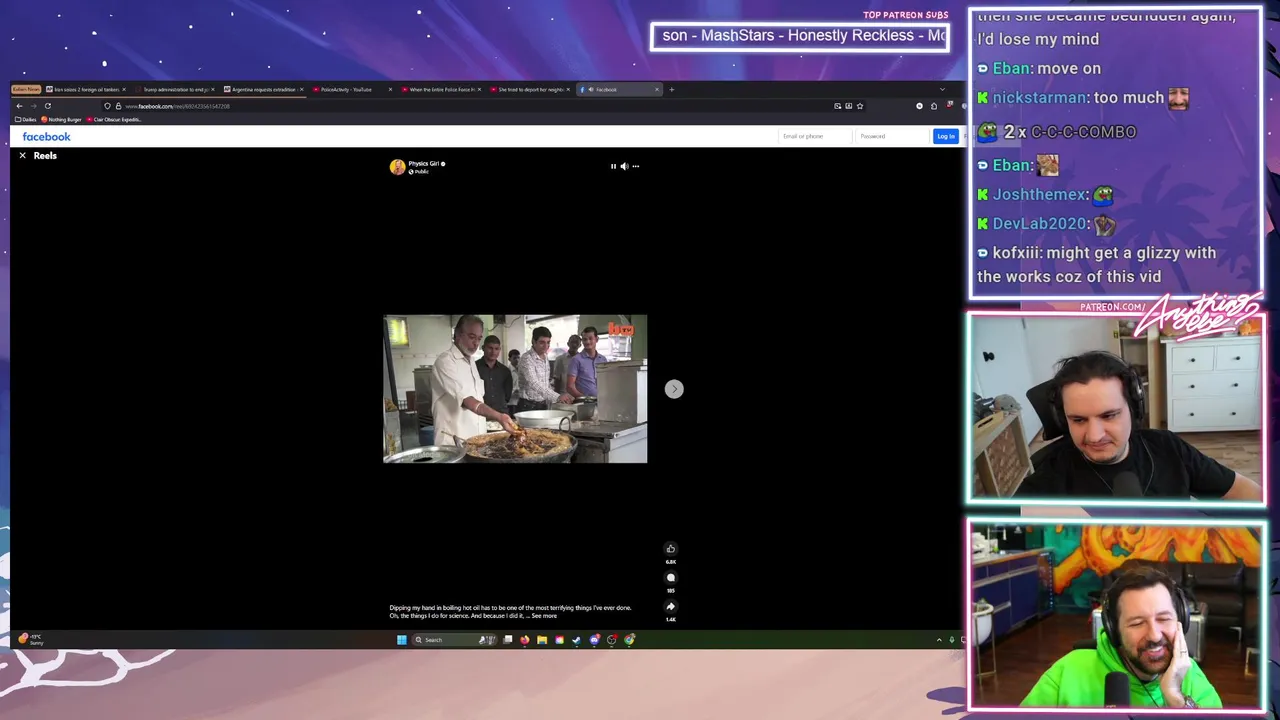Click the Facebook logo
1280x720 pixels.
click(x=46, y=137)
